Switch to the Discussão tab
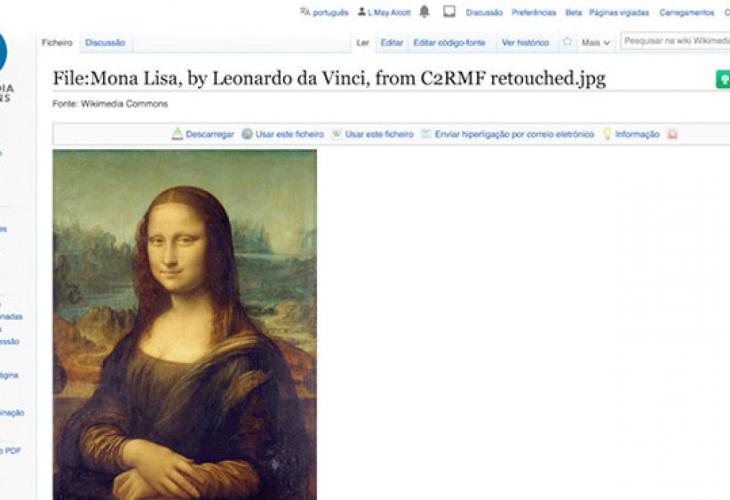 [x=105, y=42]
